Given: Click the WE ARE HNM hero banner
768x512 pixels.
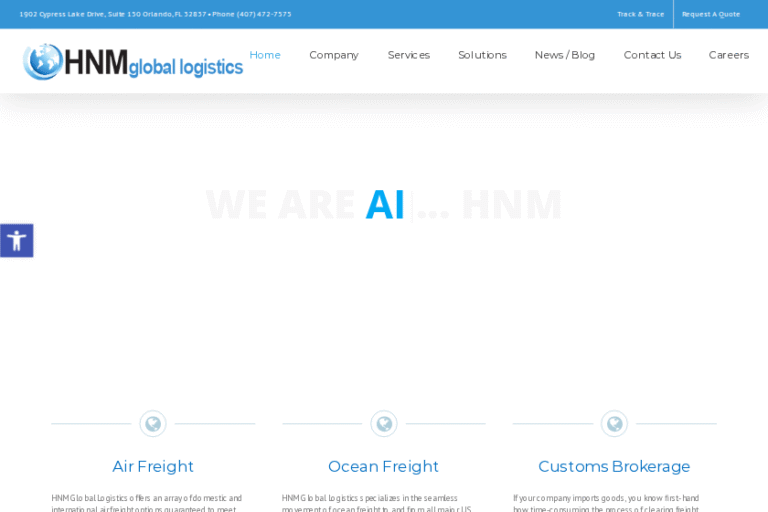Looking at the screenshot, I should 384,205.
